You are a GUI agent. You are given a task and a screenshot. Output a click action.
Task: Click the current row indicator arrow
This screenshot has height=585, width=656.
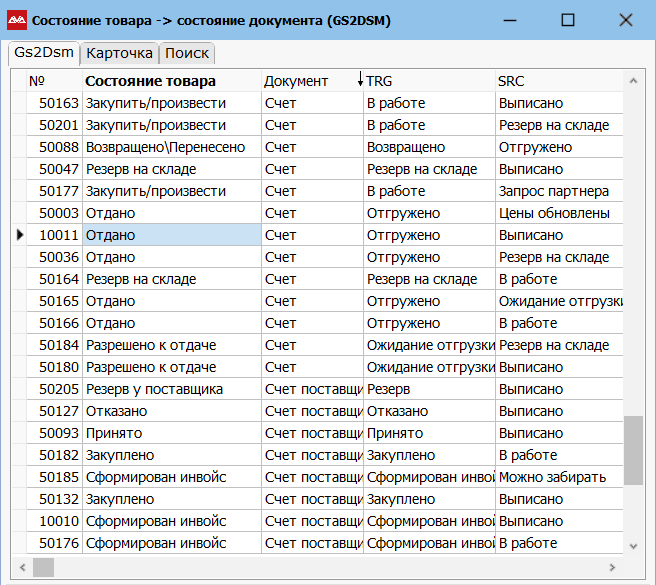(18, 235)
